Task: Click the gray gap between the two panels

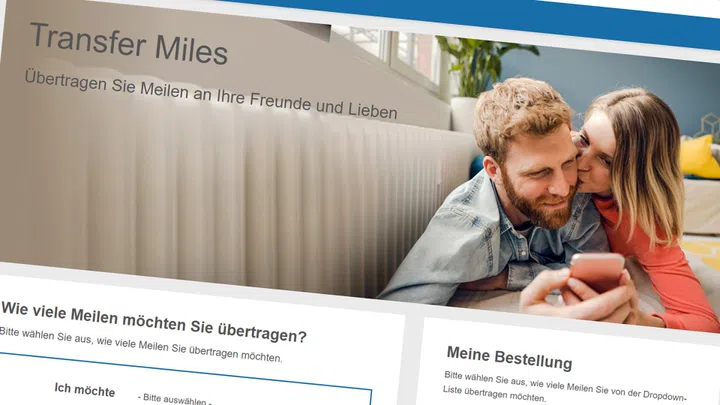Action: (413, 358)
